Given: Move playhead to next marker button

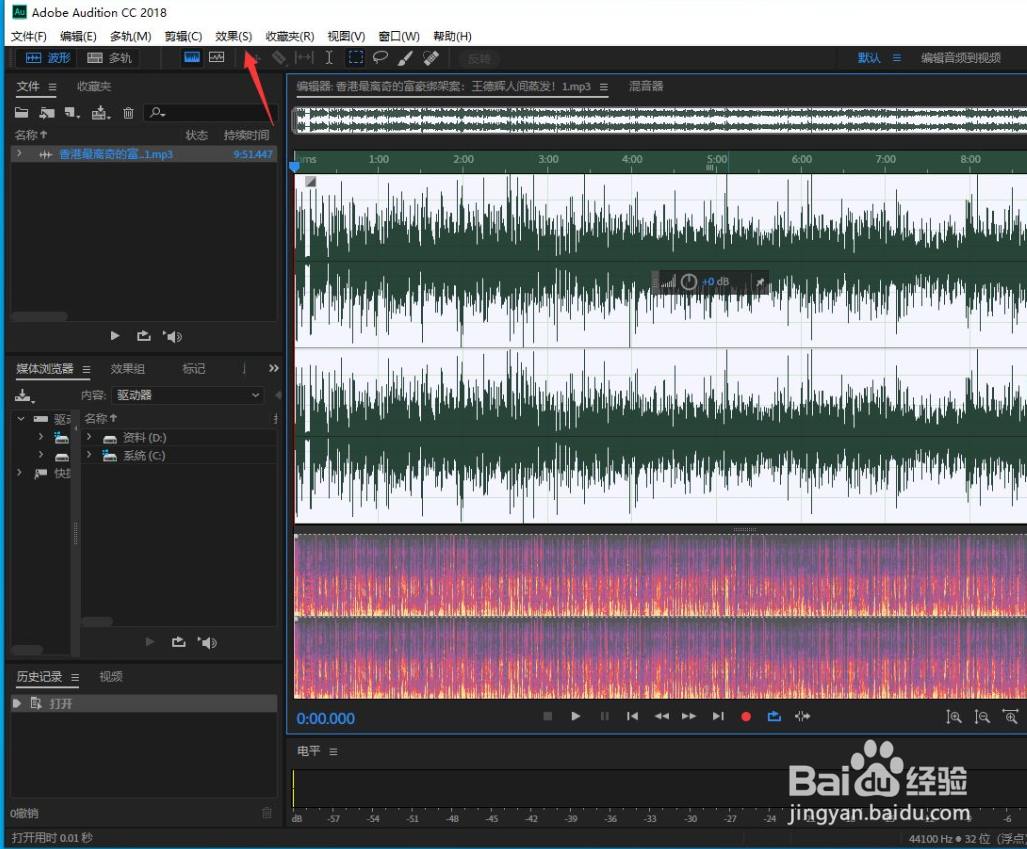Looking at the screenshot, I should click(x=719, y=716).
